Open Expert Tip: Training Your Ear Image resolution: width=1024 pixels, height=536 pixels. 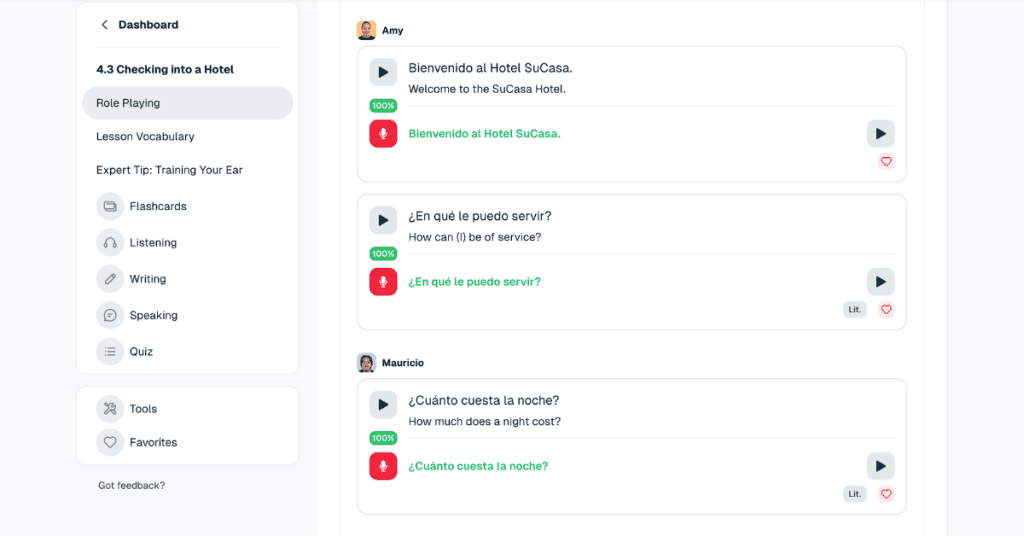click(169, 170)
